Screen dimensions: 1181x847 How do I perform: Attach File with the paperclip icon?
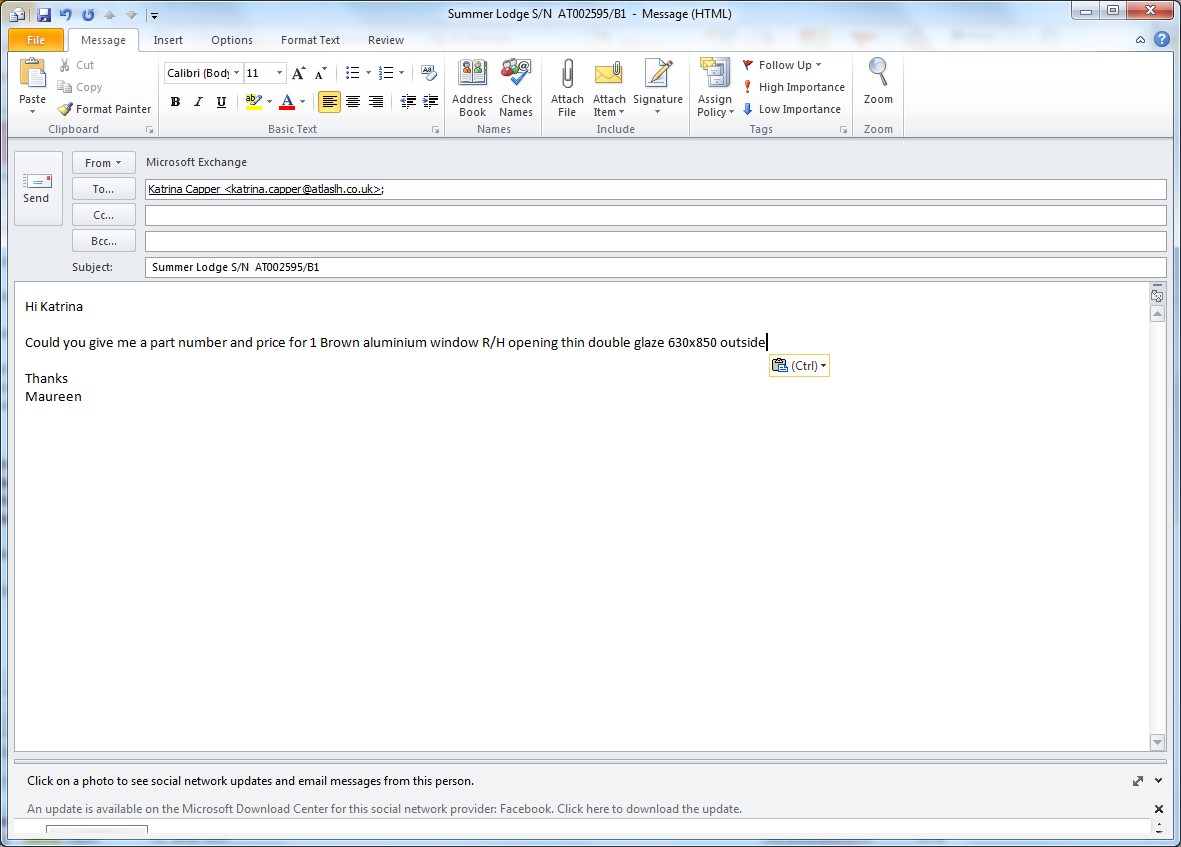coord(567,88)
